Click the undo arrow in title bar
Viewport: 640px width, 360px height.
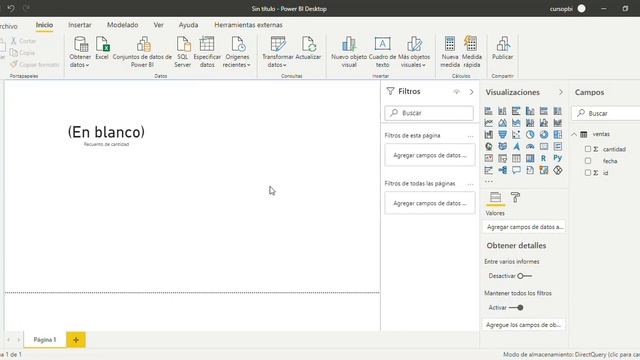tap(11, 8)
